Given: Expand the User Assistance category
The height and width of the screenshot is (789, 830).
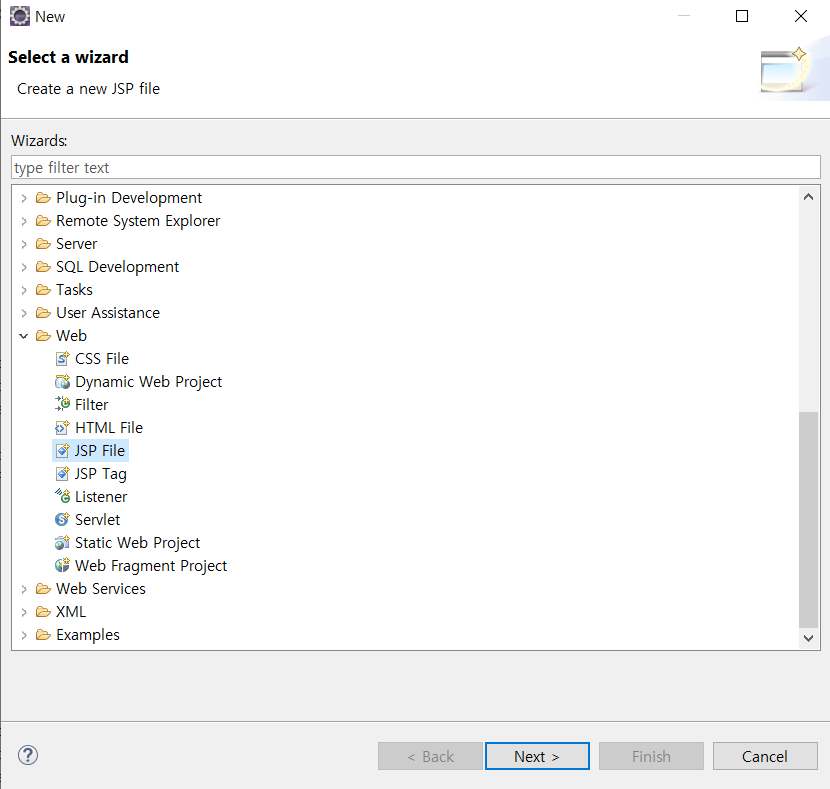Looking at the screenshot, I should (24, 313).
